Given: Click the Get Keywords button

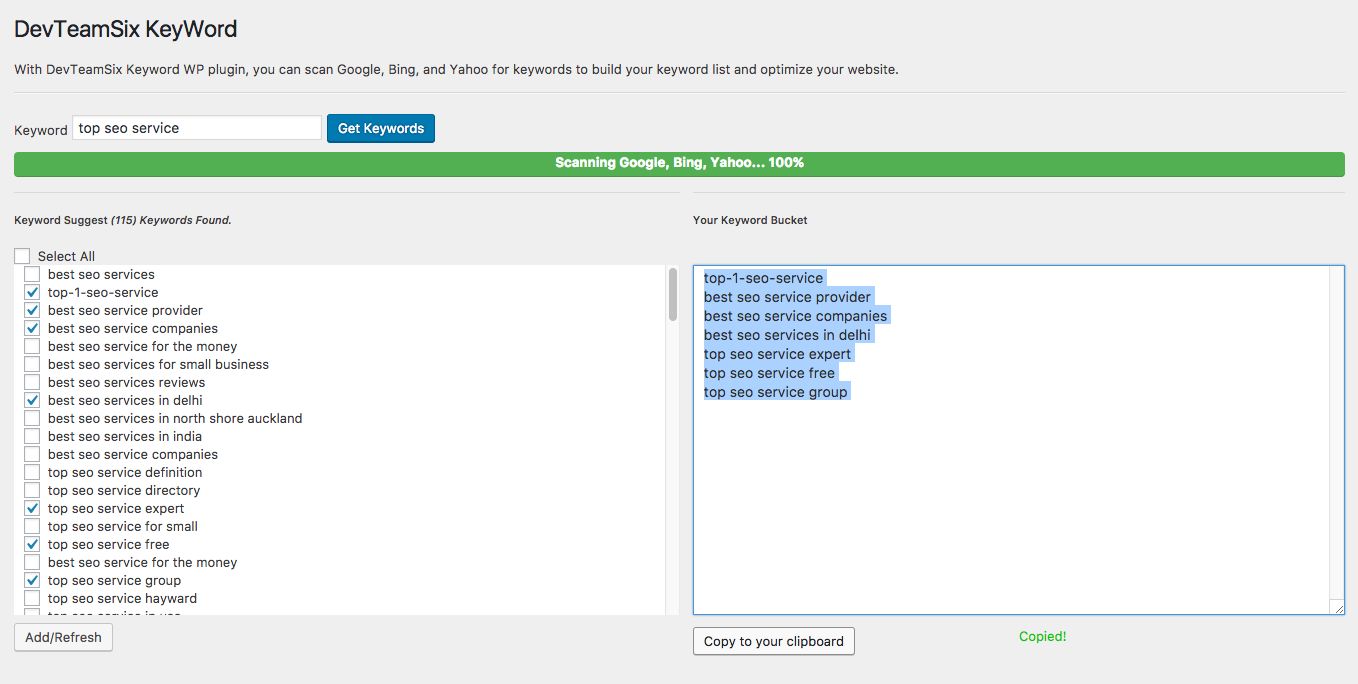Looking at the screenshot, I should tap(380, 128).
